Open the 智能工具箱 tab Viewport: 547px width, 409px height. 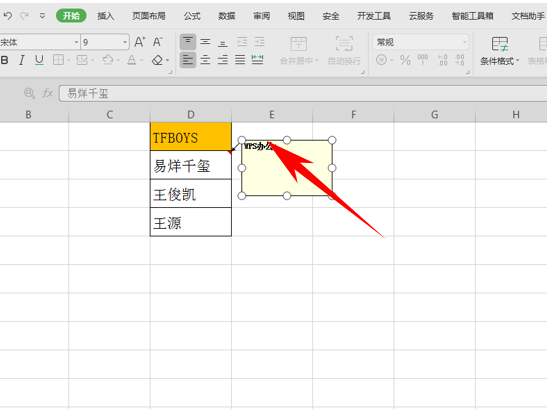coord(472,16)
